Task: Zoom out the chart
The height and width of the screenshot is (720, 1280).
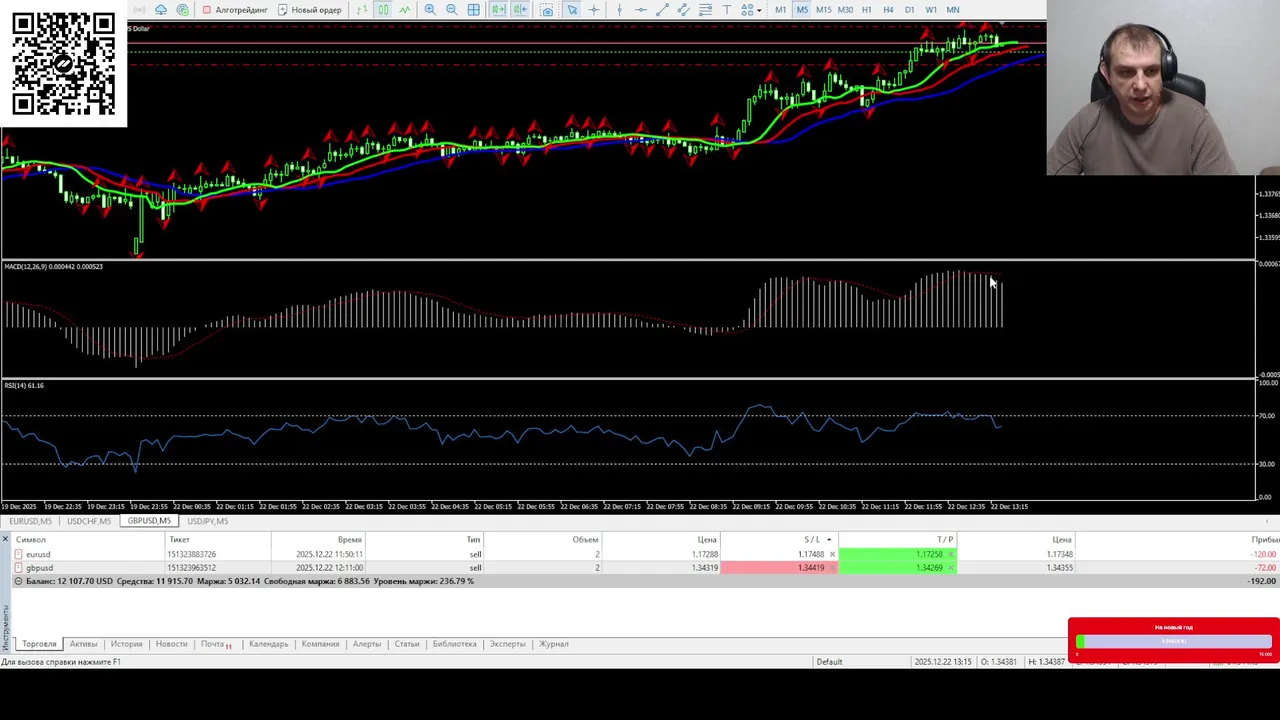Action: tap(452, 9)
